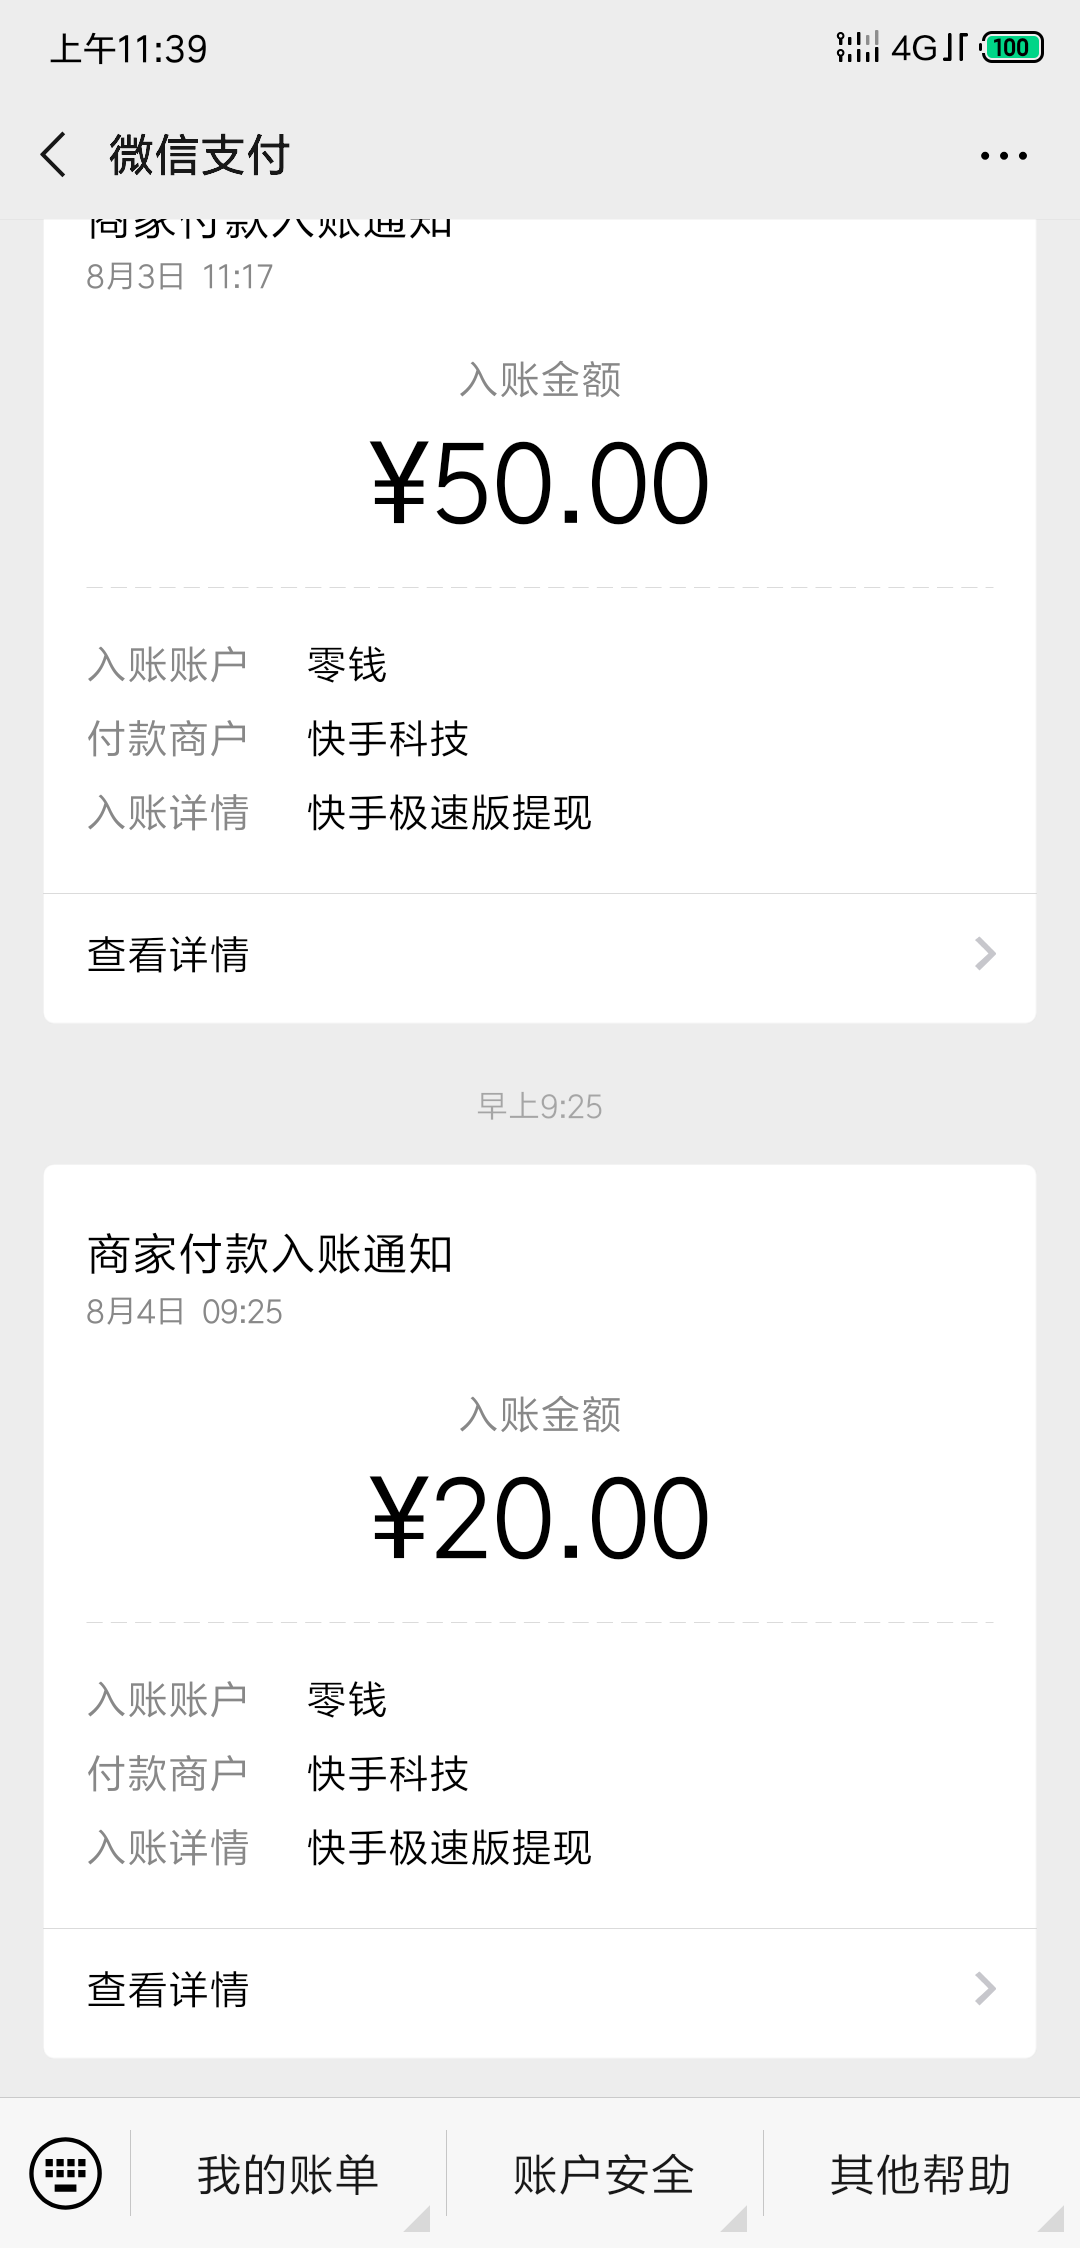Open 账户安全 menu
This screenshot has height=2248, width=1080.
(604, 2175)
